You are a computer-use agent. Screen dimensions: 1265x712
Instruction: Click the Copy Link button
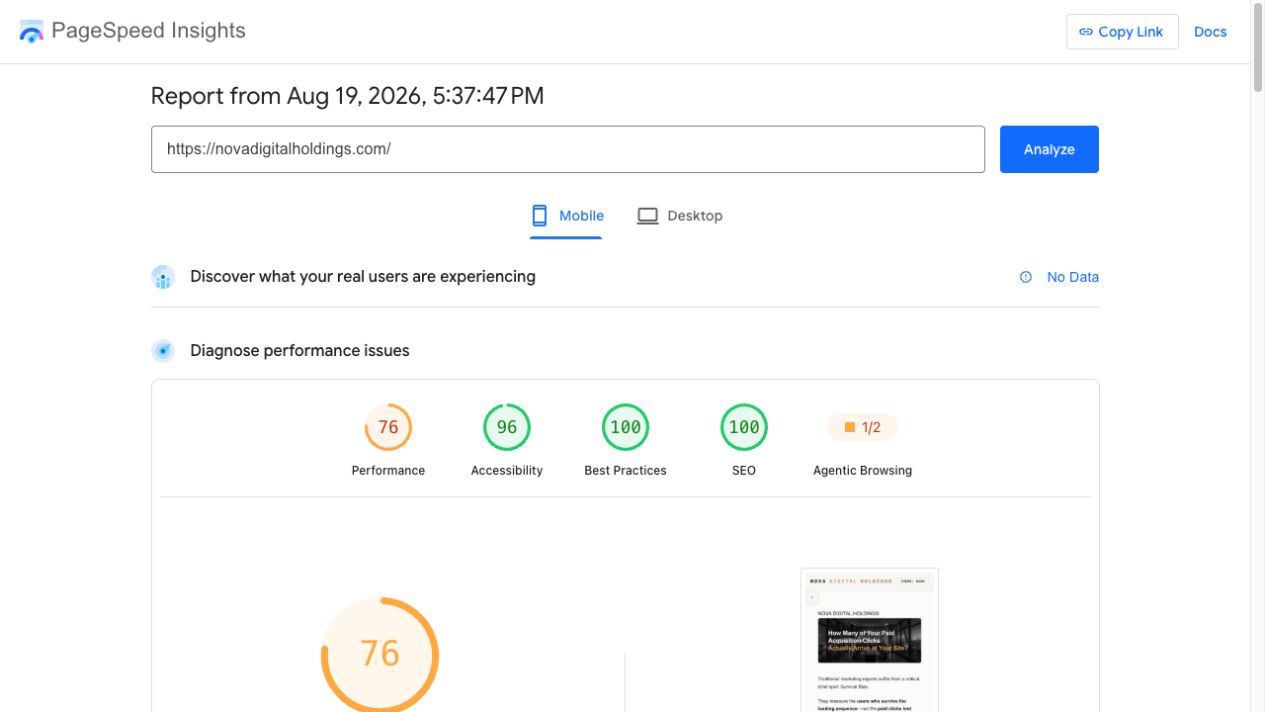1122,32
